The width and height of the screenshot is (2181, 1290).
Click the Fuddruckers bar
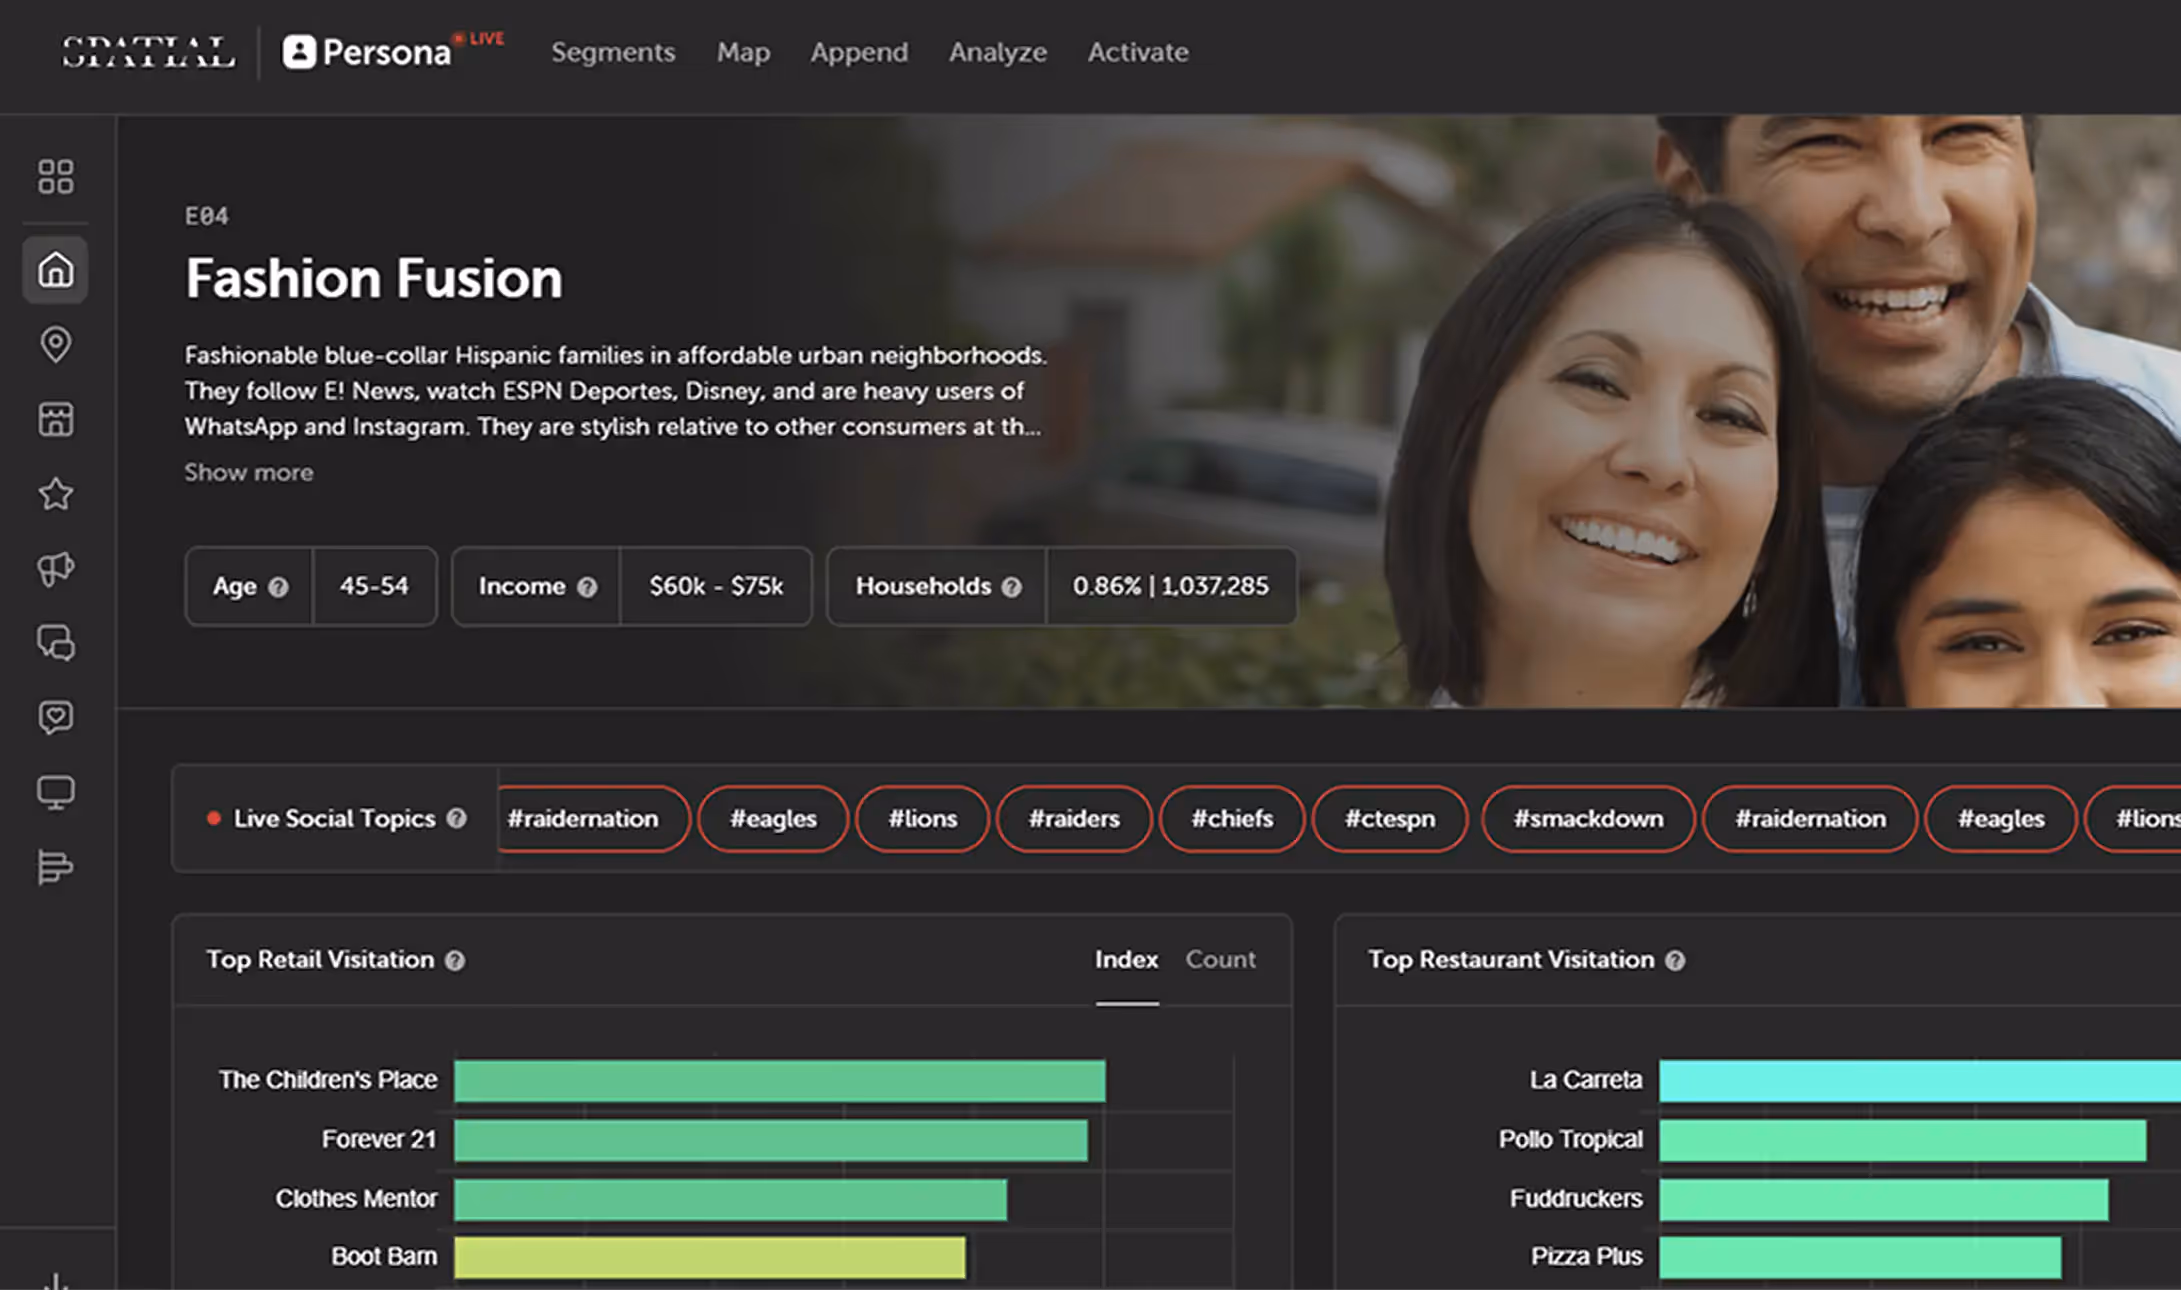tap(1884, 1199)
